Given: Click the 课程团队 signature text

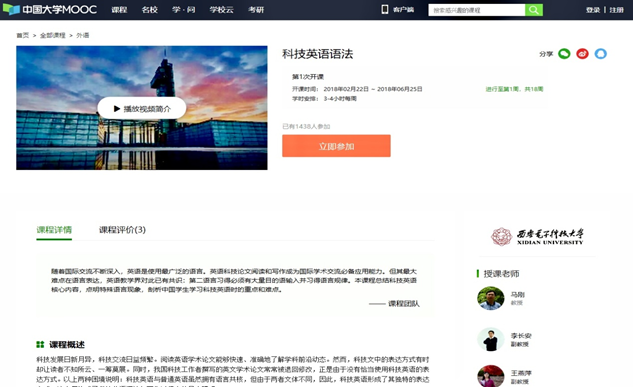Looking at the screenshot, I should [x=404, y=303].
